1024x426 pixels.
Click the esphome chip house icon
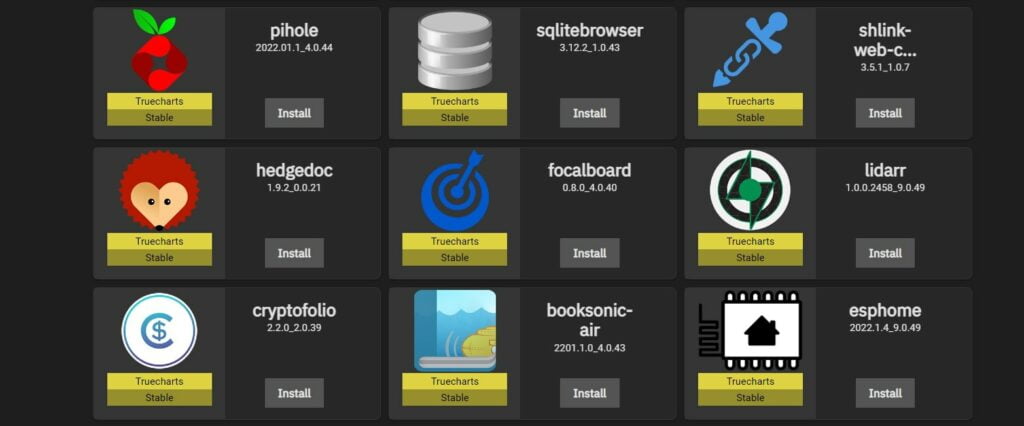click(750, 331)
